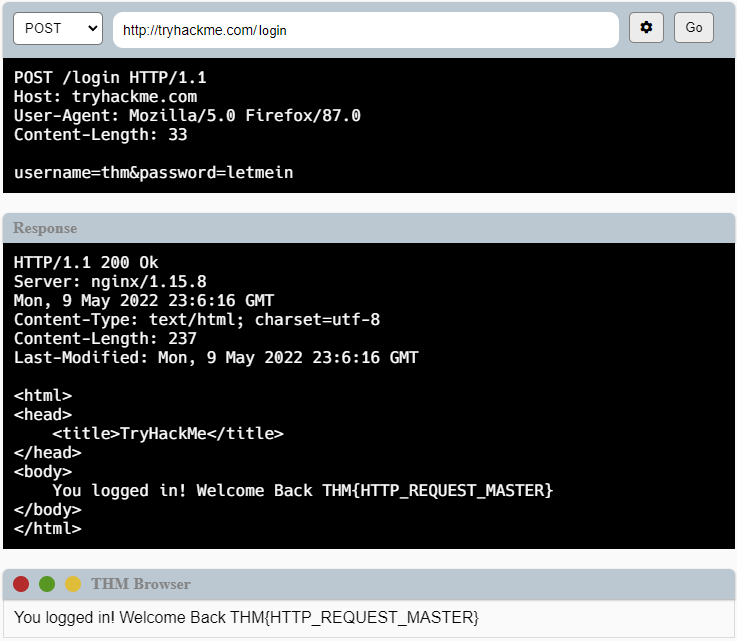
Task: Select the 'Host: tryhackme.com' header line
Action: click(105, 97)
